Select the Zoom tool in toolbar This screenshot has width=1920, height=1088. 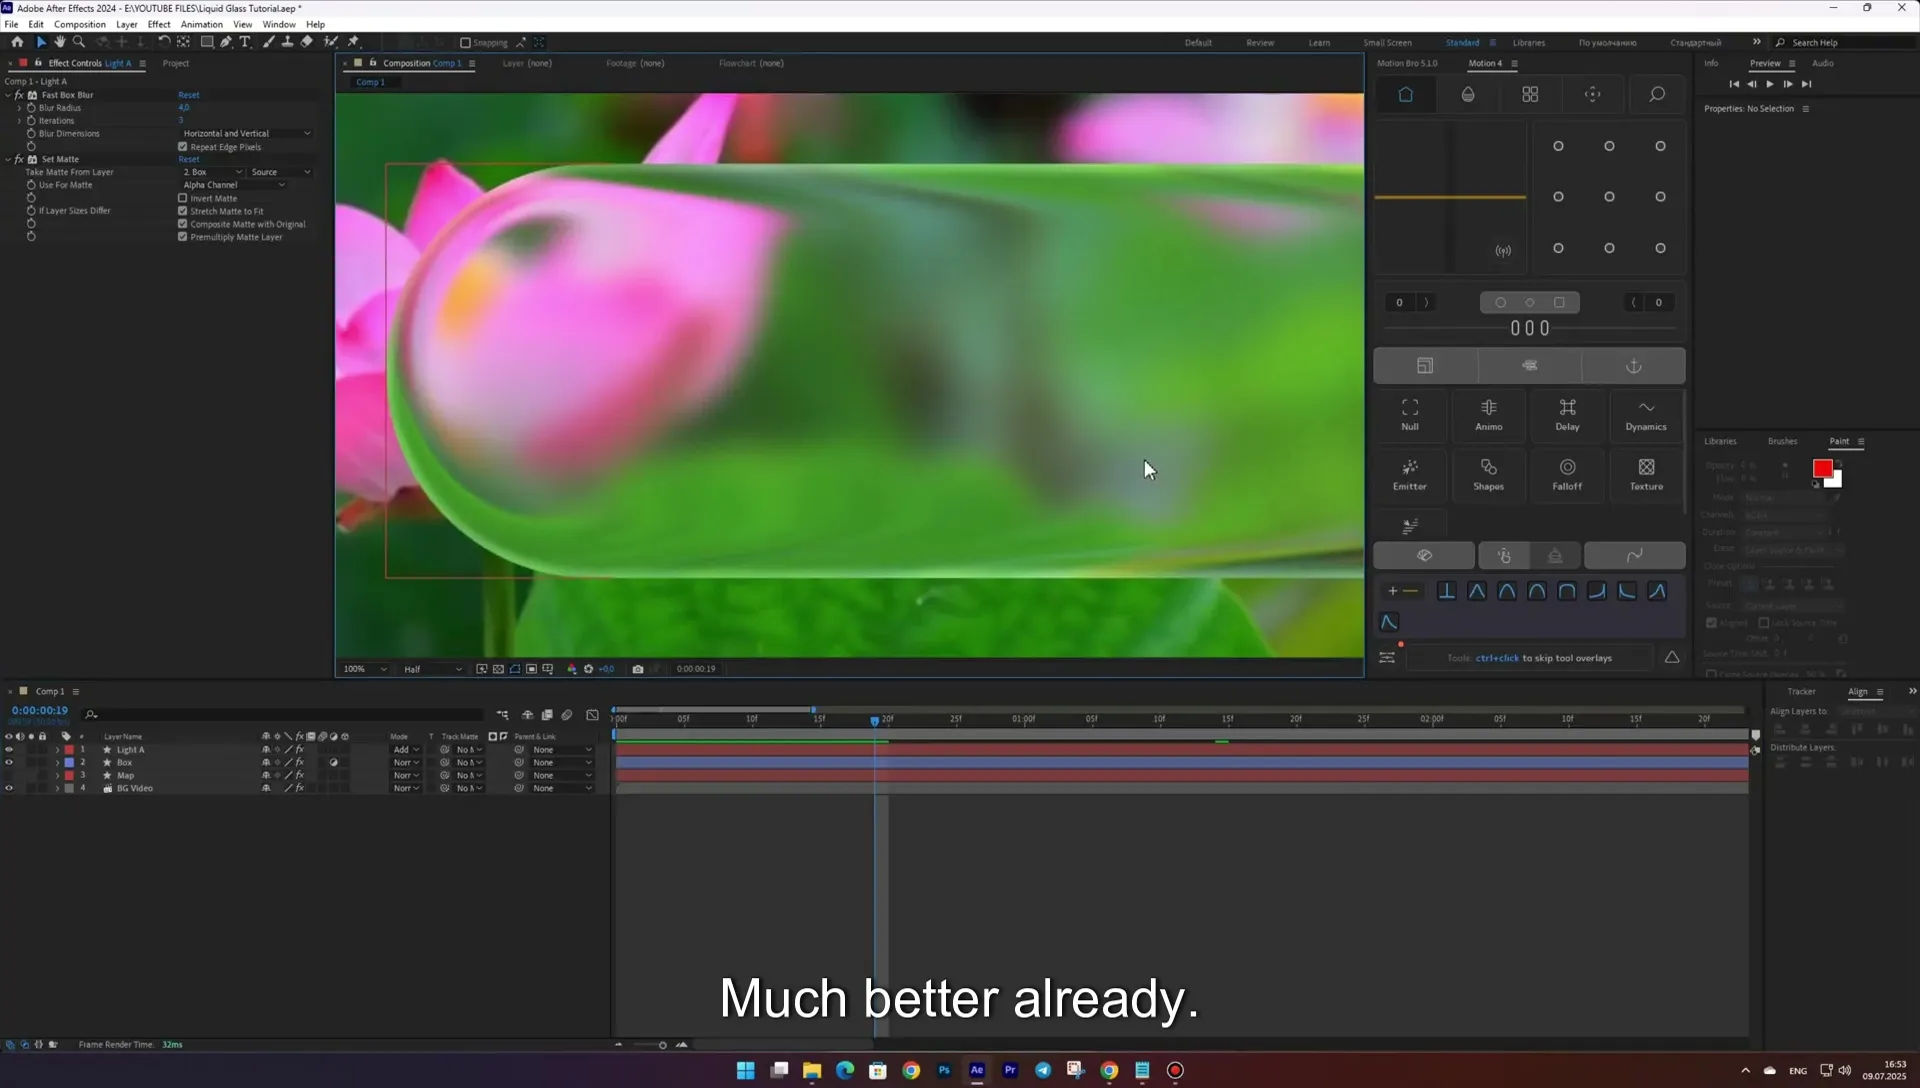[x=79, y=42]
